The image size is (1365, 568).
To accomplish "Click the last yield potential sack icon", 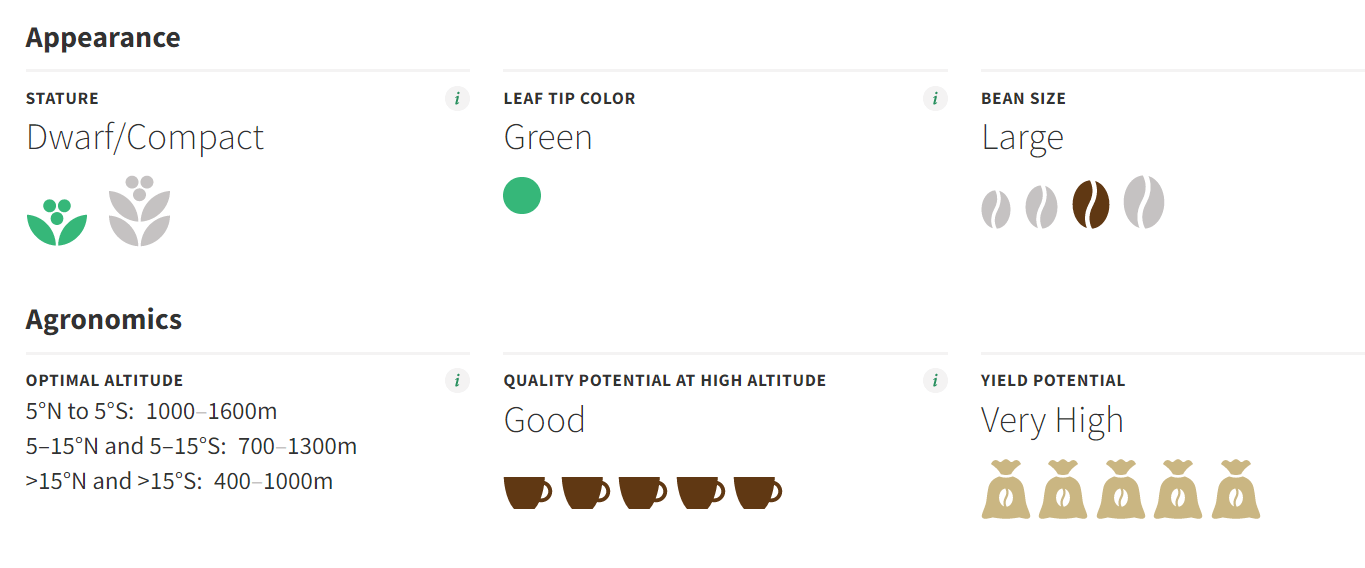I will pyautogui.click(x=1236, y=489).
